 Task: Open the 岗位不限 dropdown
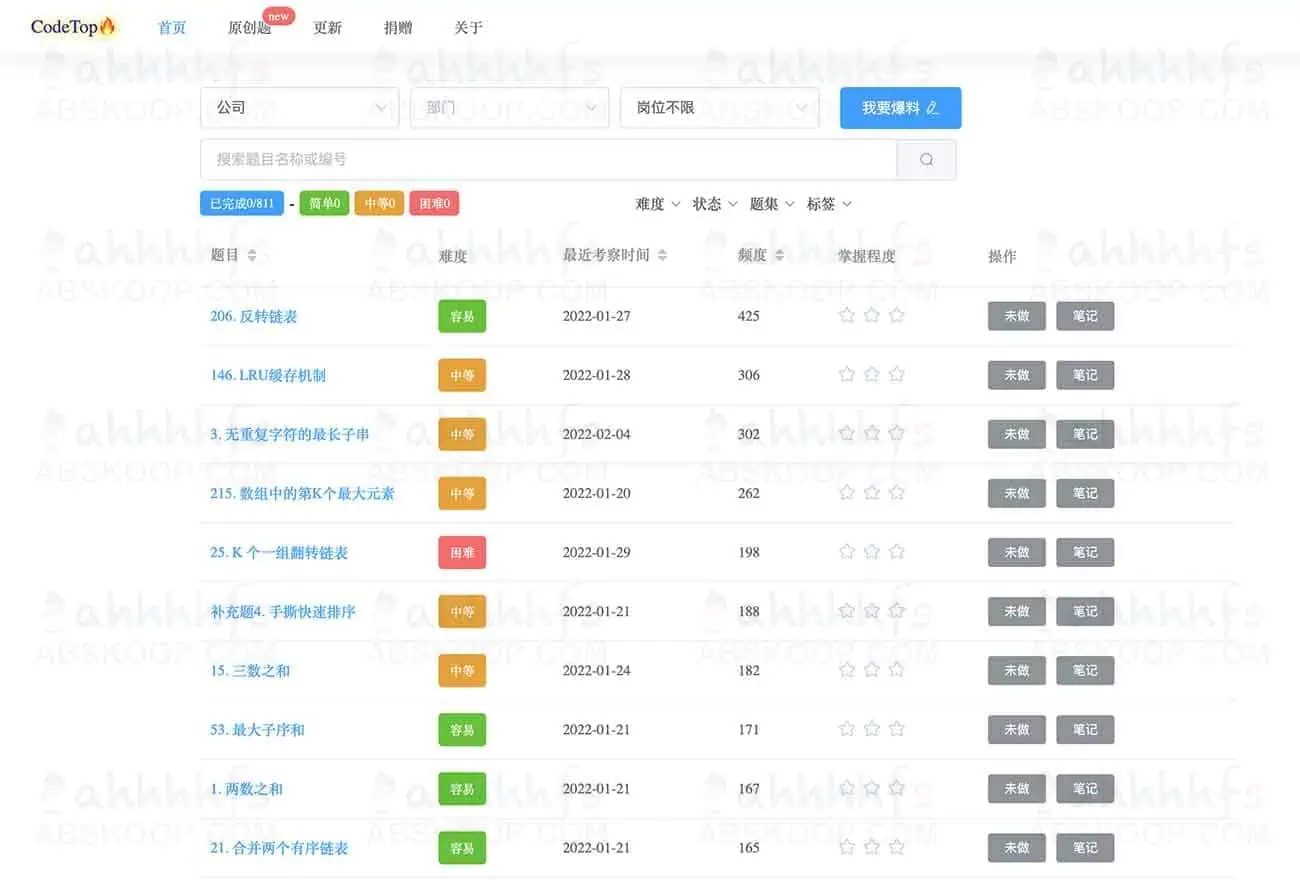(719, 107)
